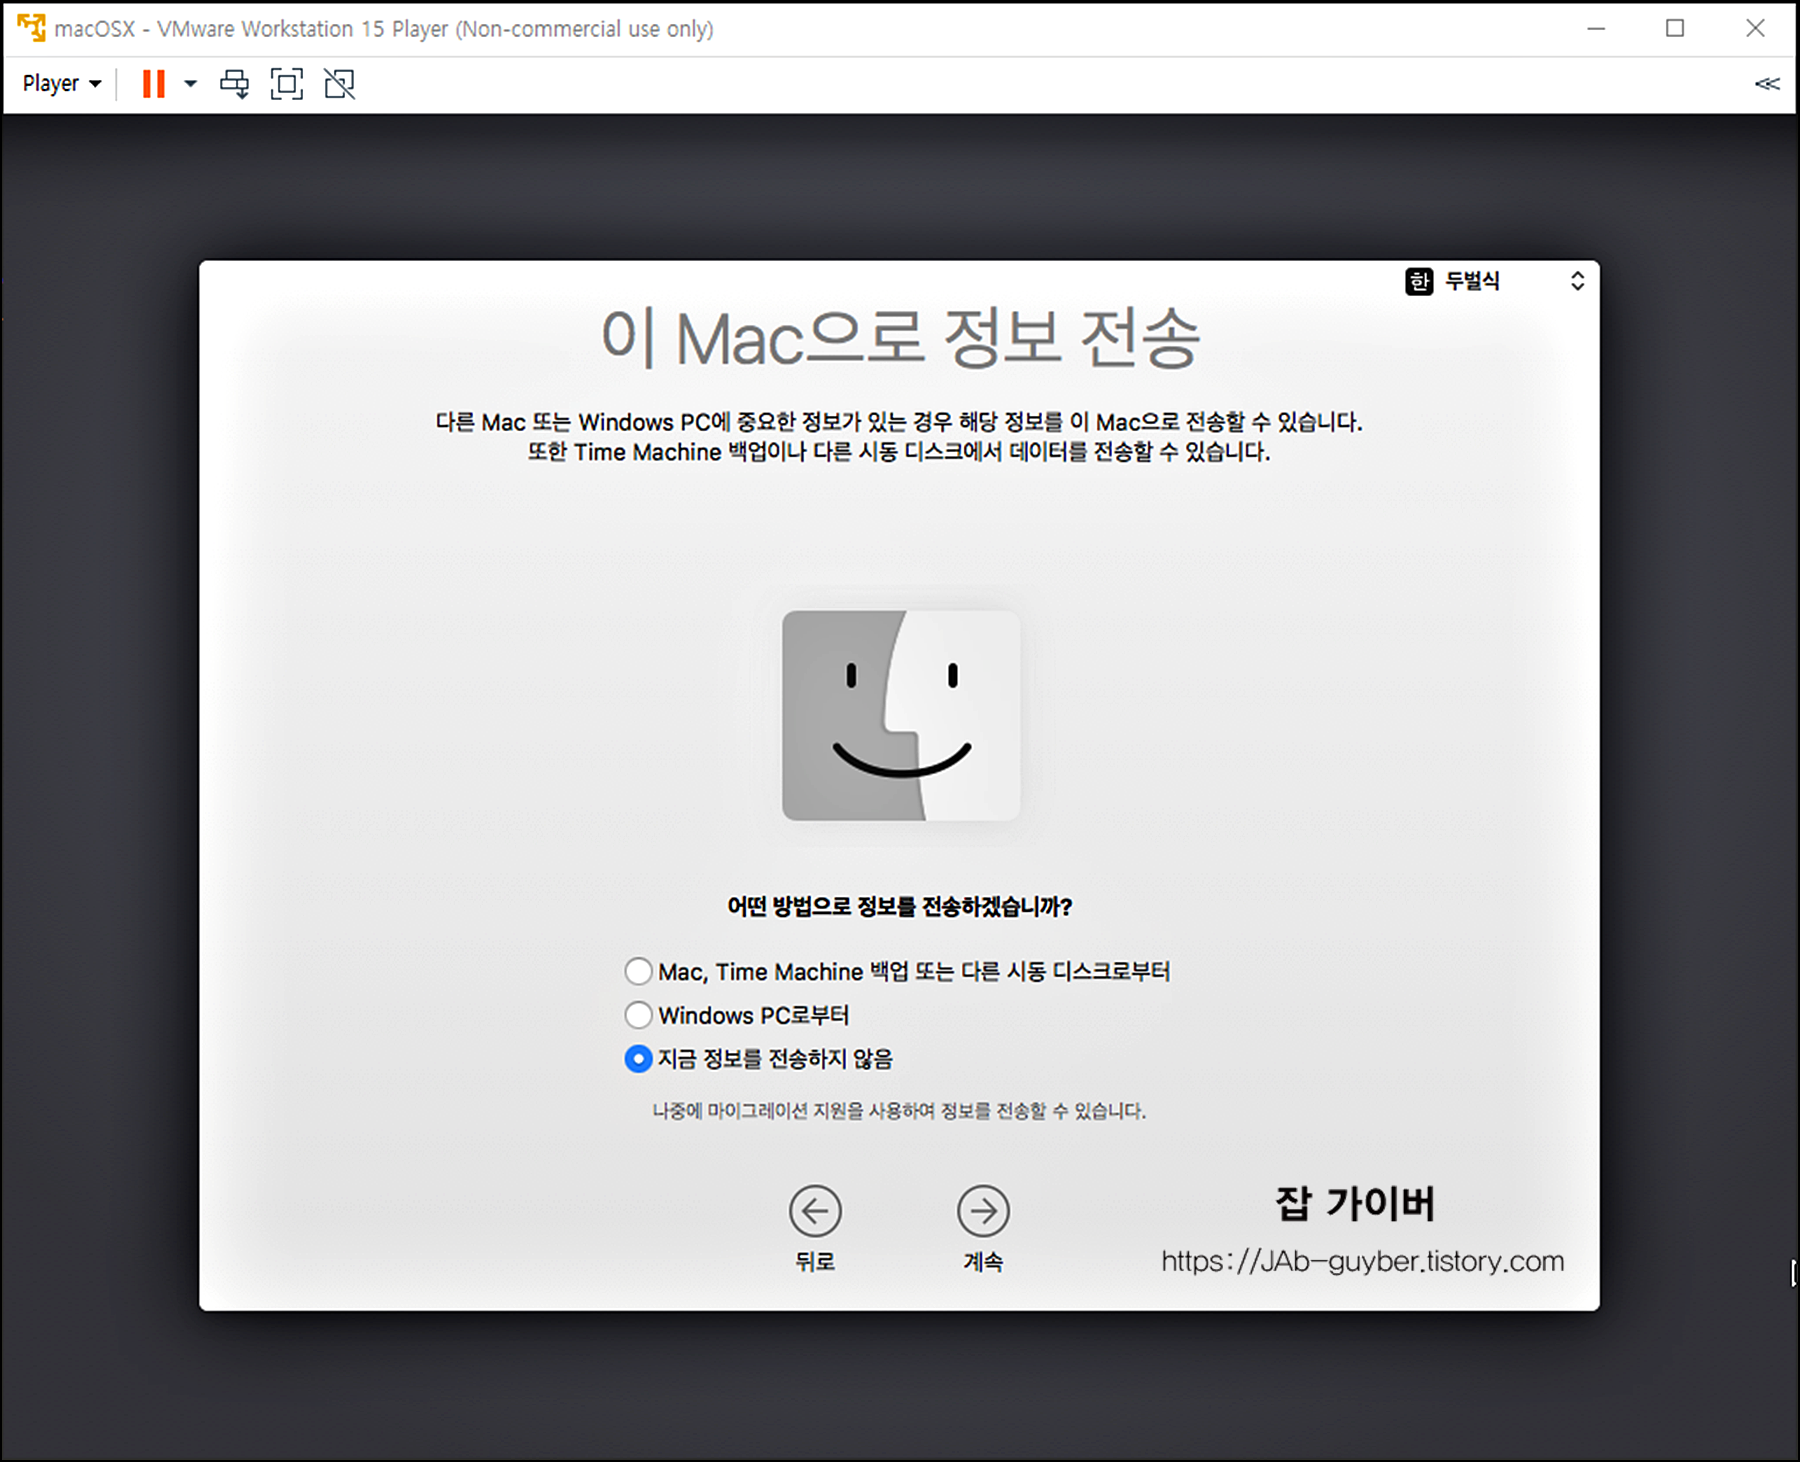
Task: Toggle Unity mode icon
Action: [x=340, y=84]
